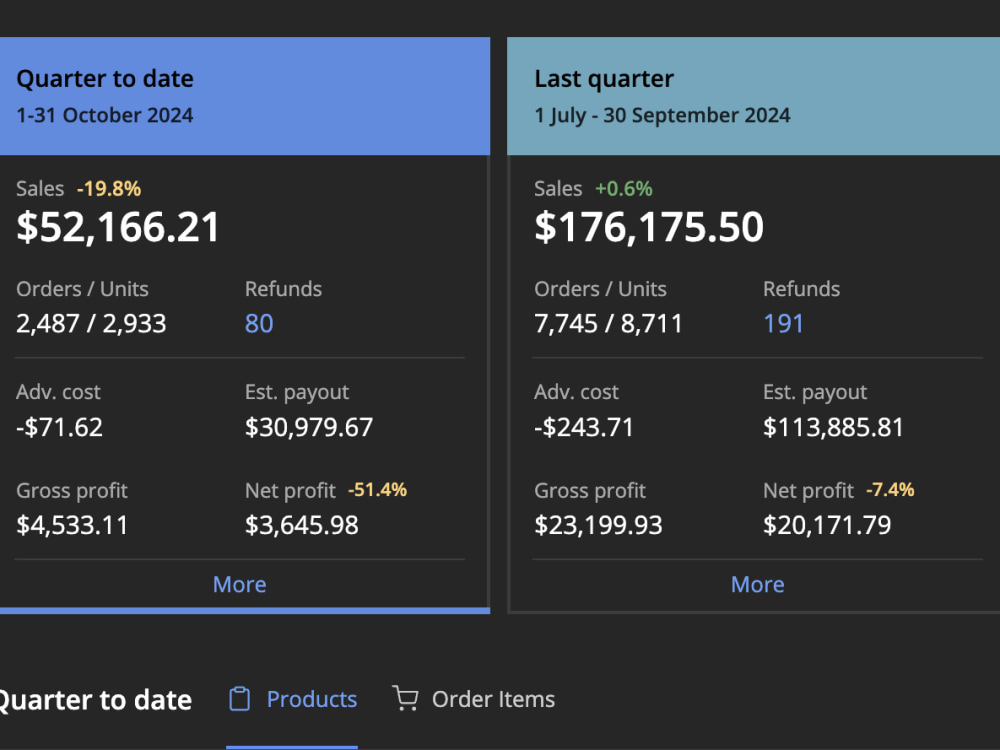Click Last quarter refunds value 191
This screenshot has width=1000, height=750.
click(783, 323)
